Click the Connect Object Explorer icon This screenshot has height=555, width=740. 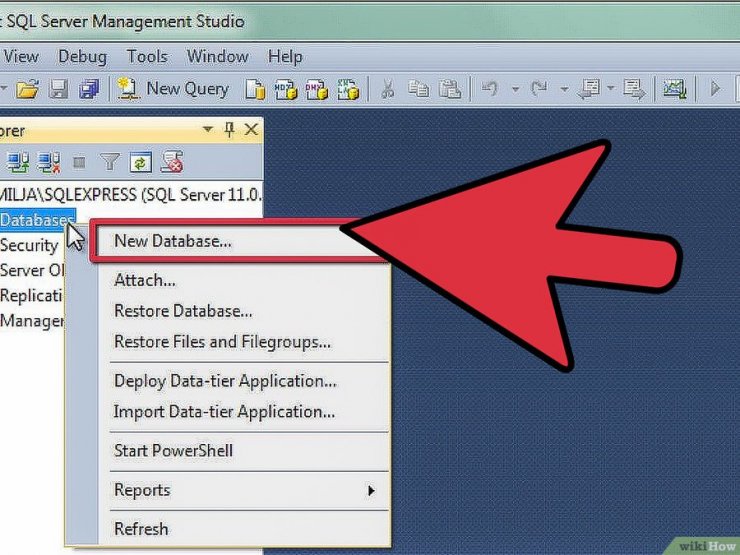click(x=18, y=162)
